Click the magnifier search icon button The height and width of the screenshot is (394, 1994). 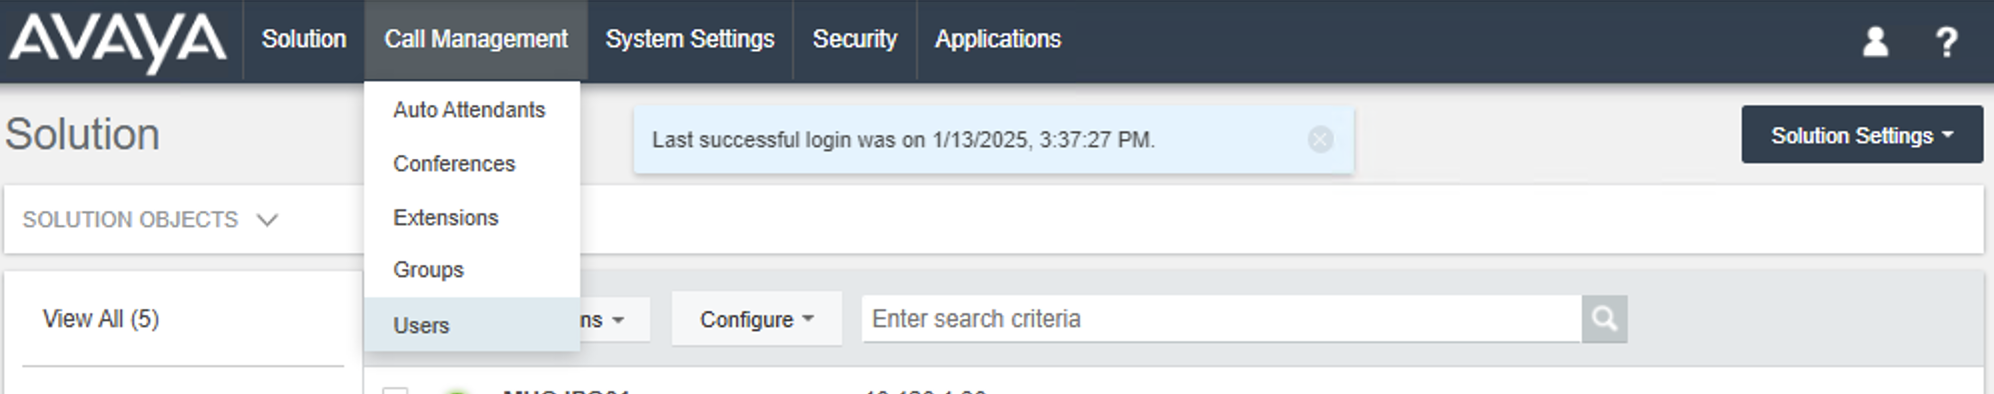1604,319
